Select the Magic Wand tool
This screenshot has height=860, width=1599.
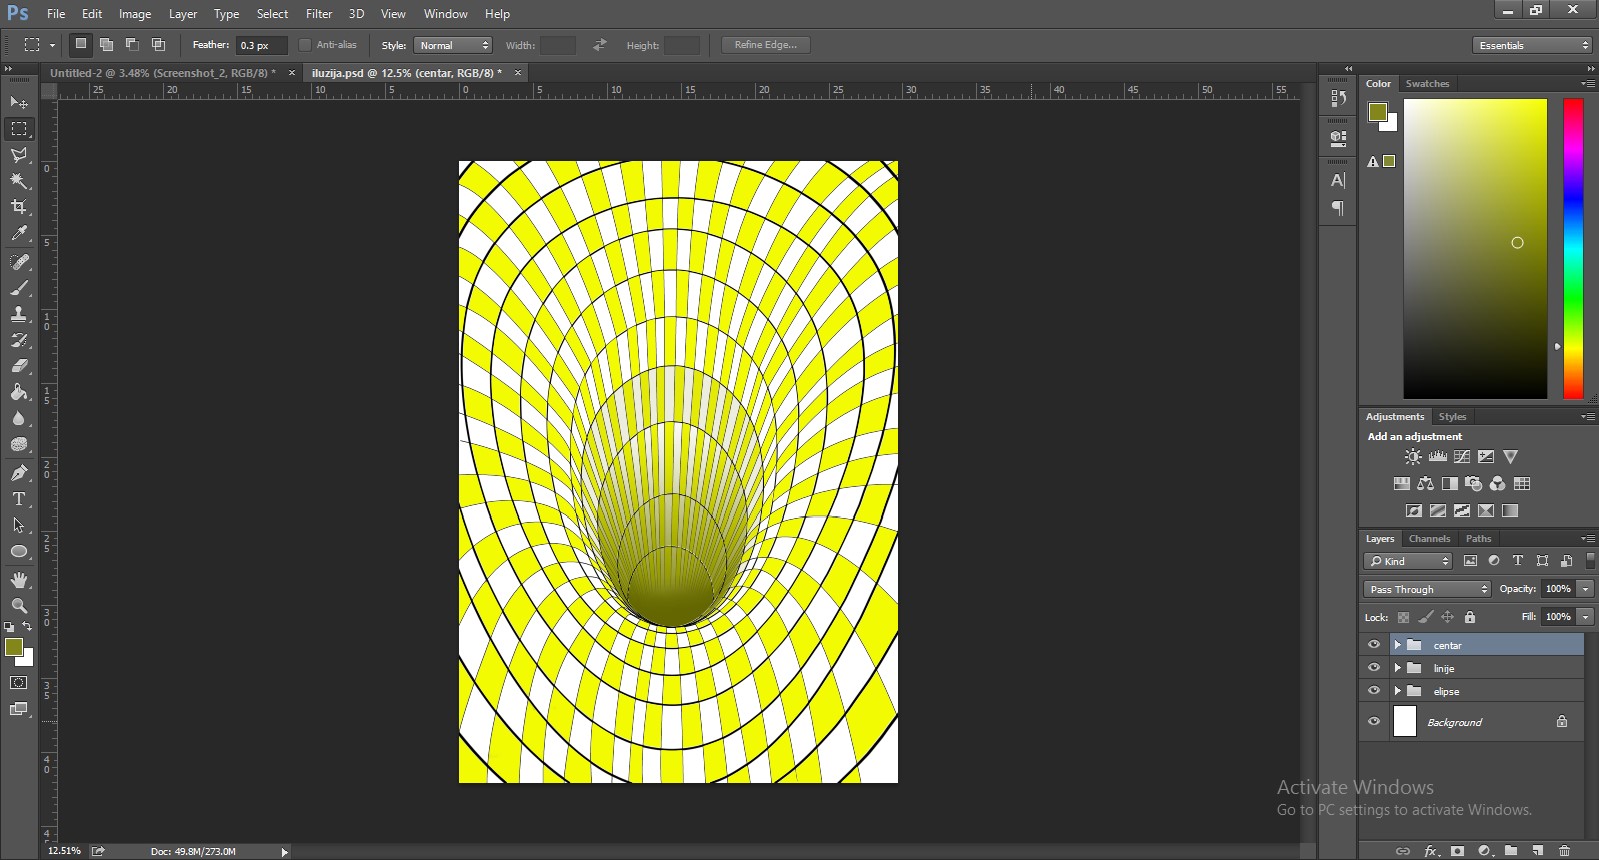pyautogui.click(x=19, y=181)
